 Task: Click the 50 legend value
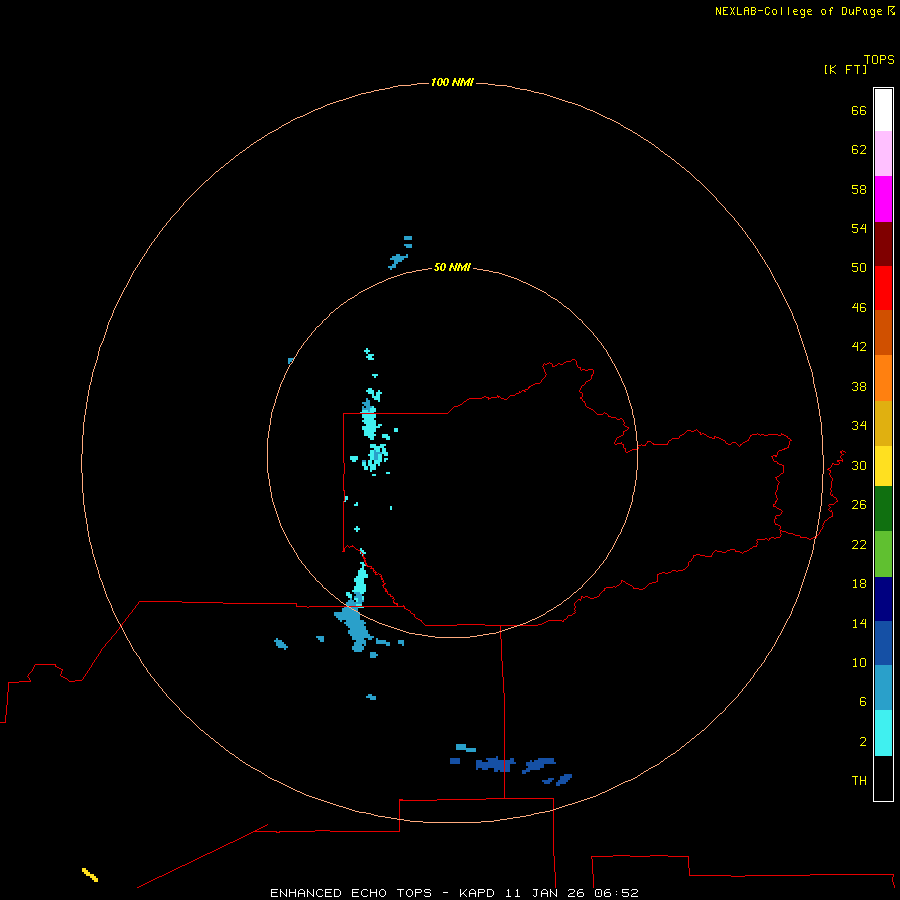coord(859,268)
